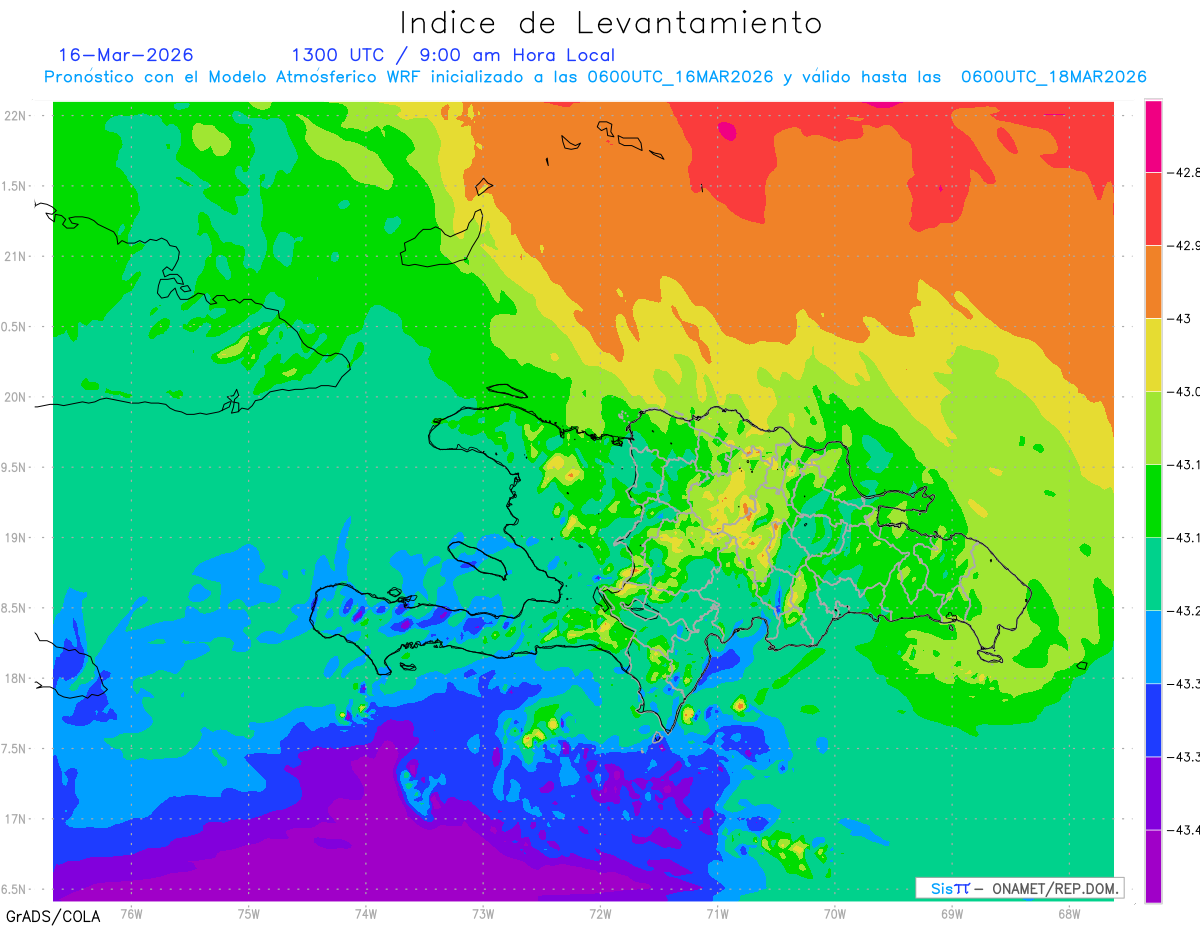This screenshot has width=1200, height=927.
Task: Click the '76W' longitude label
Action: click(131, 914)
